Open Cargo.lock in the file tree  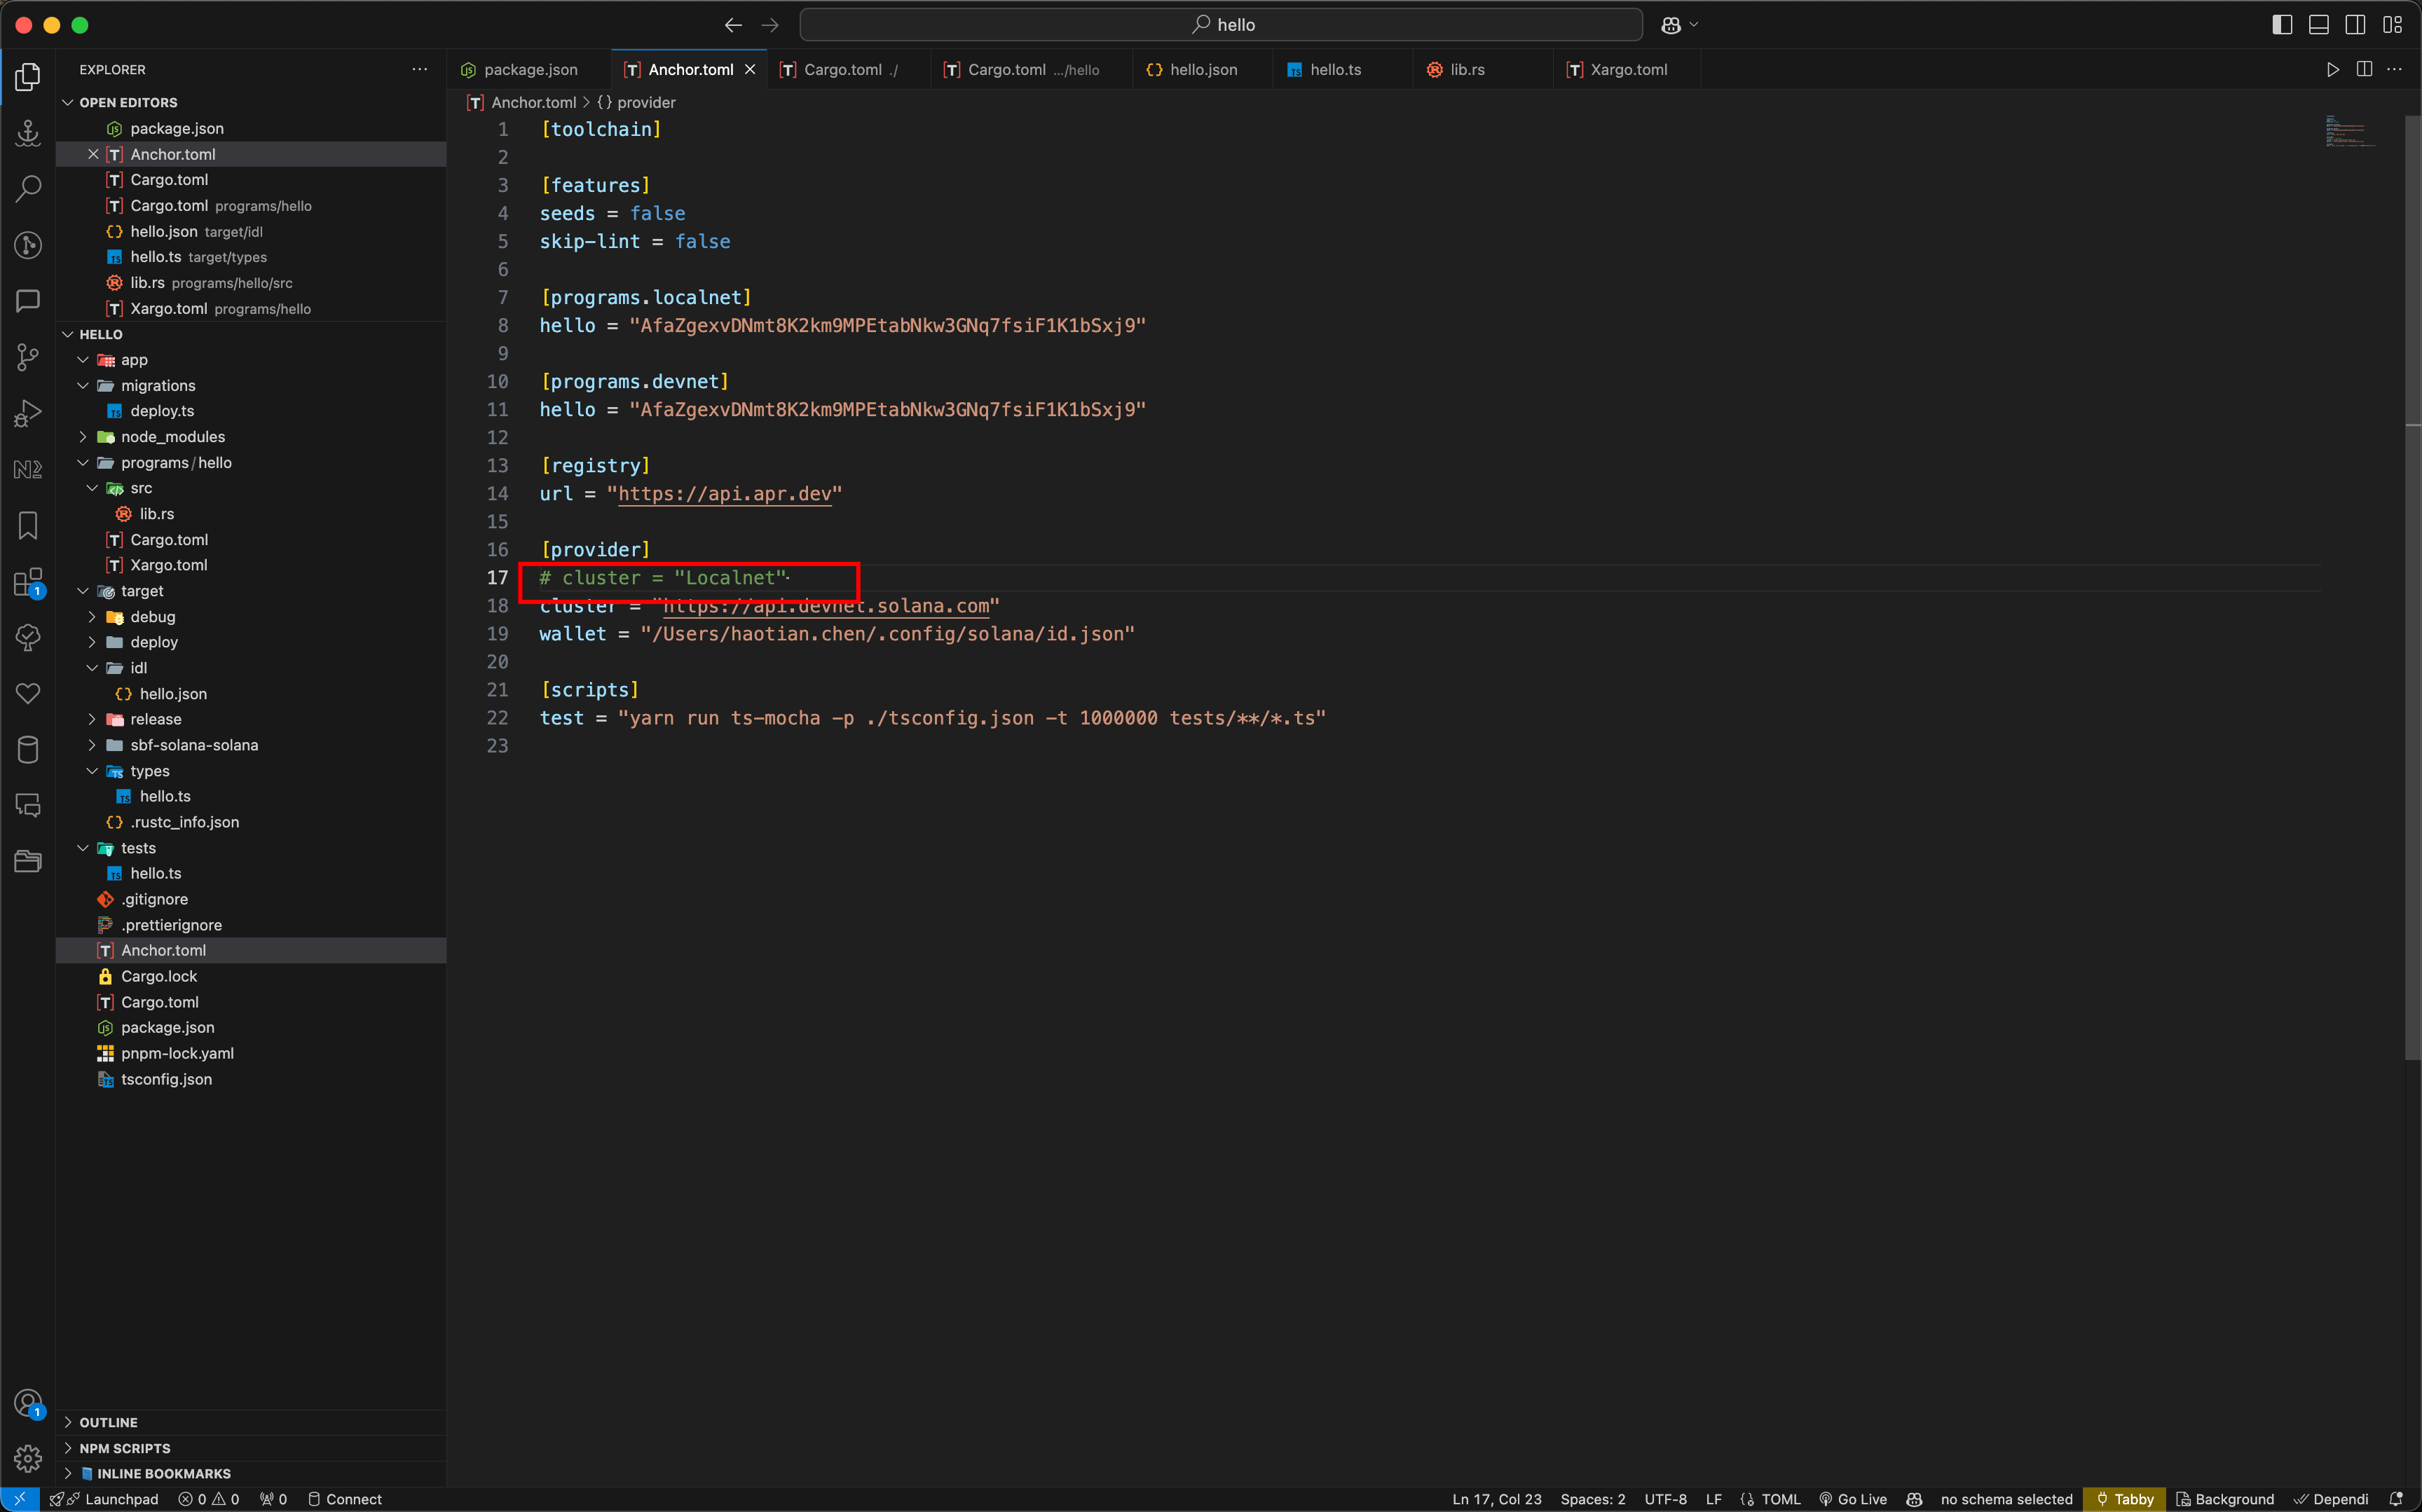tap(159, 976)
